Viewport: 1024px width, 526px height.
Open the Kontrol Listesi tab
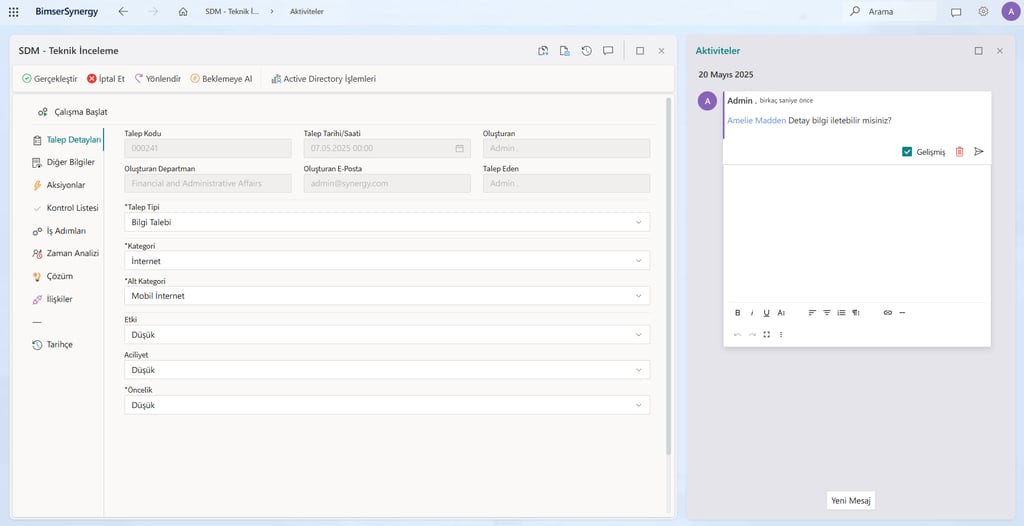click(65, 208)
